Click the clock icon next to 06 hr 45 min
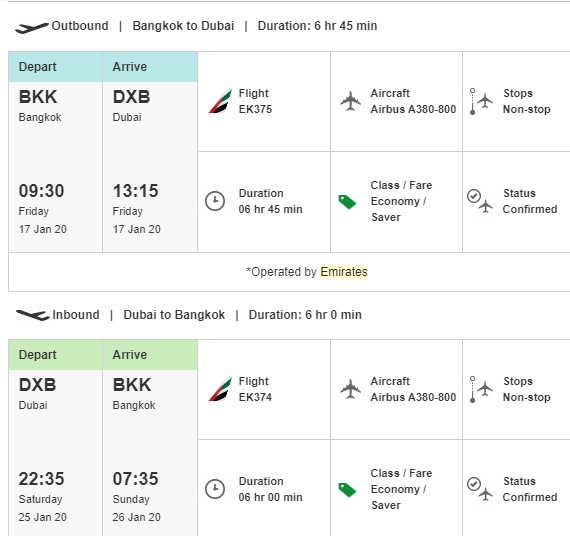 [215, 201]
